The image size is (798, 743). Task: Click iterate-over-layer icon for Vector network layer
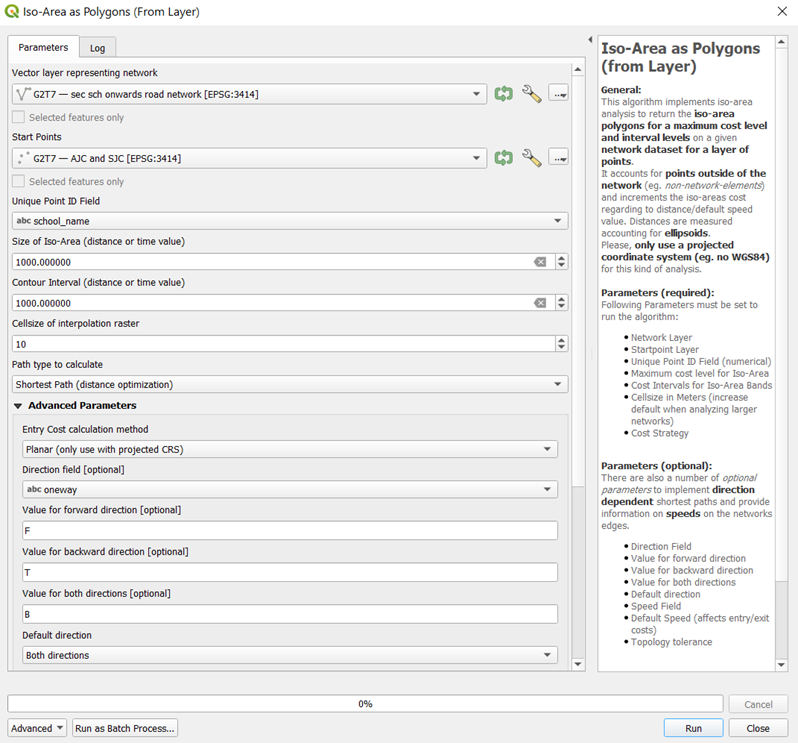[x=503, y=94]
